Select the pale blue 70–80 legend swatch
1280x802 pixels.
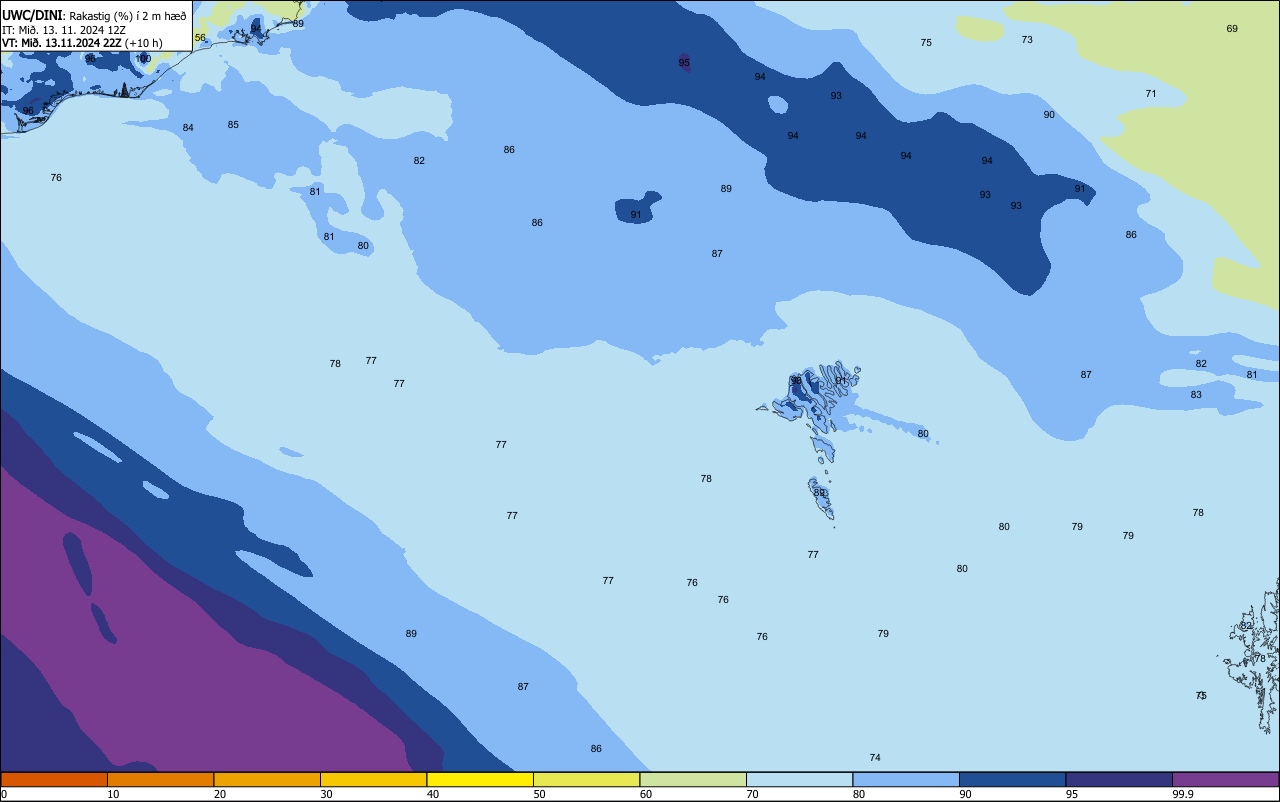799,779
